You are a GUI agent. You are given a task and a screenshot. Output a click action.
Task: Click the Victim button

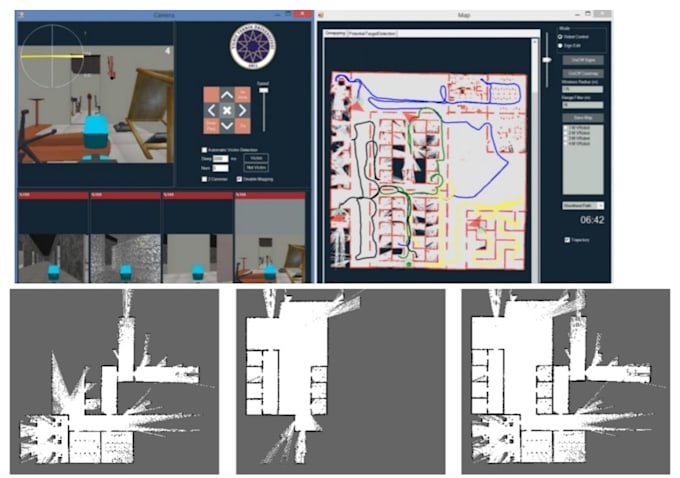256,158
